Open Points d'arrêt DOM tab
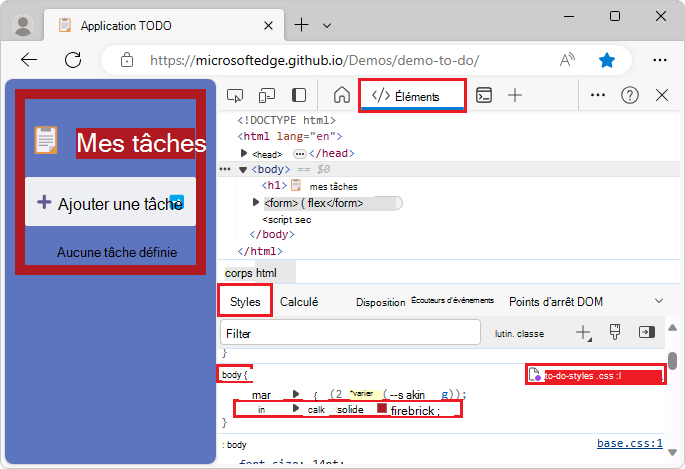 pos(556,302)
